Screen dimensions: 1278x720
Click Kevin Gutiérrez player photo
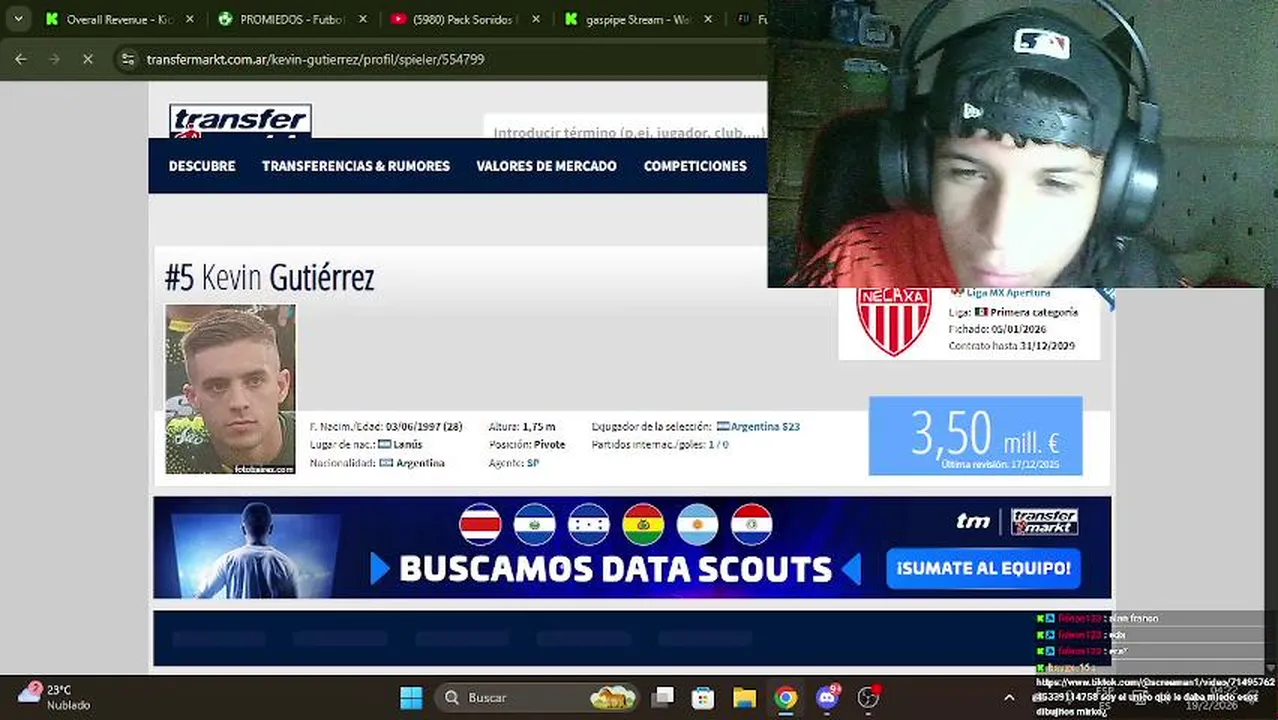click(231, 389)
